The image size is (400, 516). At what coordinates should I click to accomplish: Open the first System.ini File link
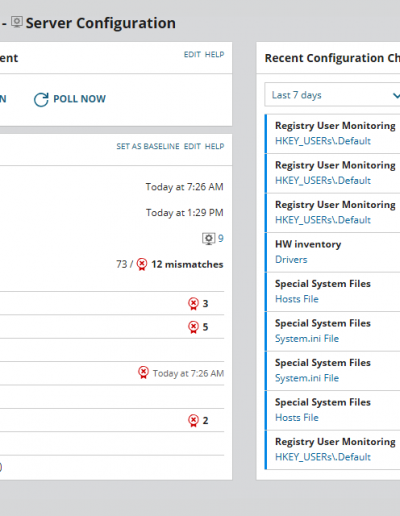point(307,339)
